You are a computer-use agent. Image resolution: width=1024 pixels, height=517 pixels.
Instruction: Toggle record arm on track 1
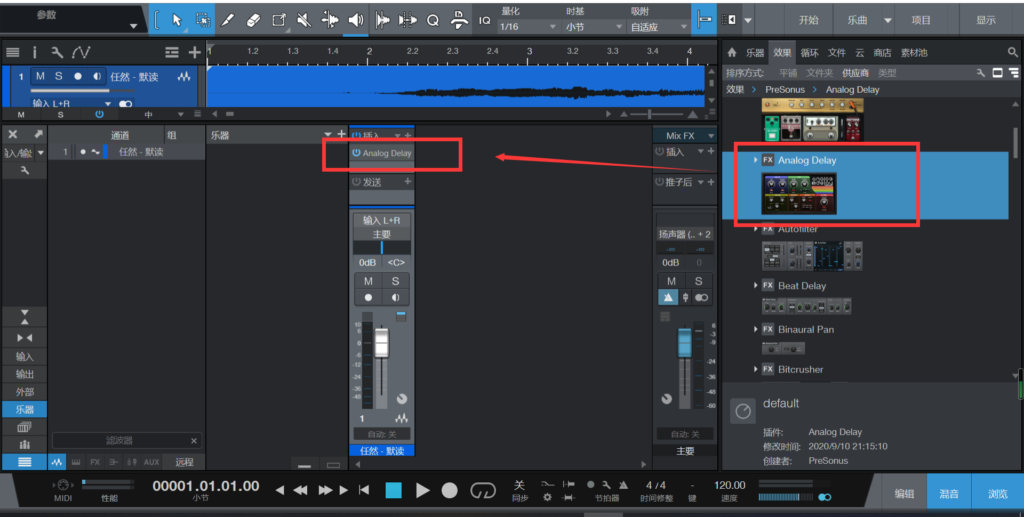(78, 76)
